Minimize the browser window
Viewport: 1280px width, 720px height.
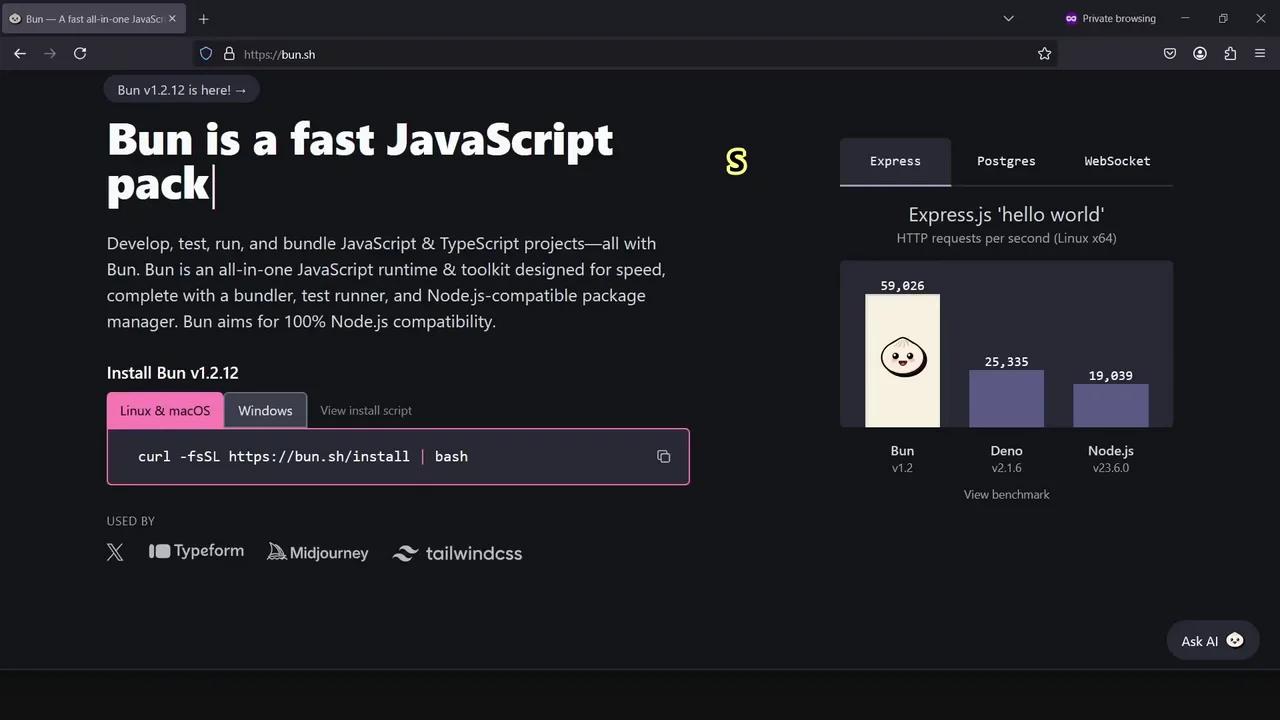[x=1185, y=19]
